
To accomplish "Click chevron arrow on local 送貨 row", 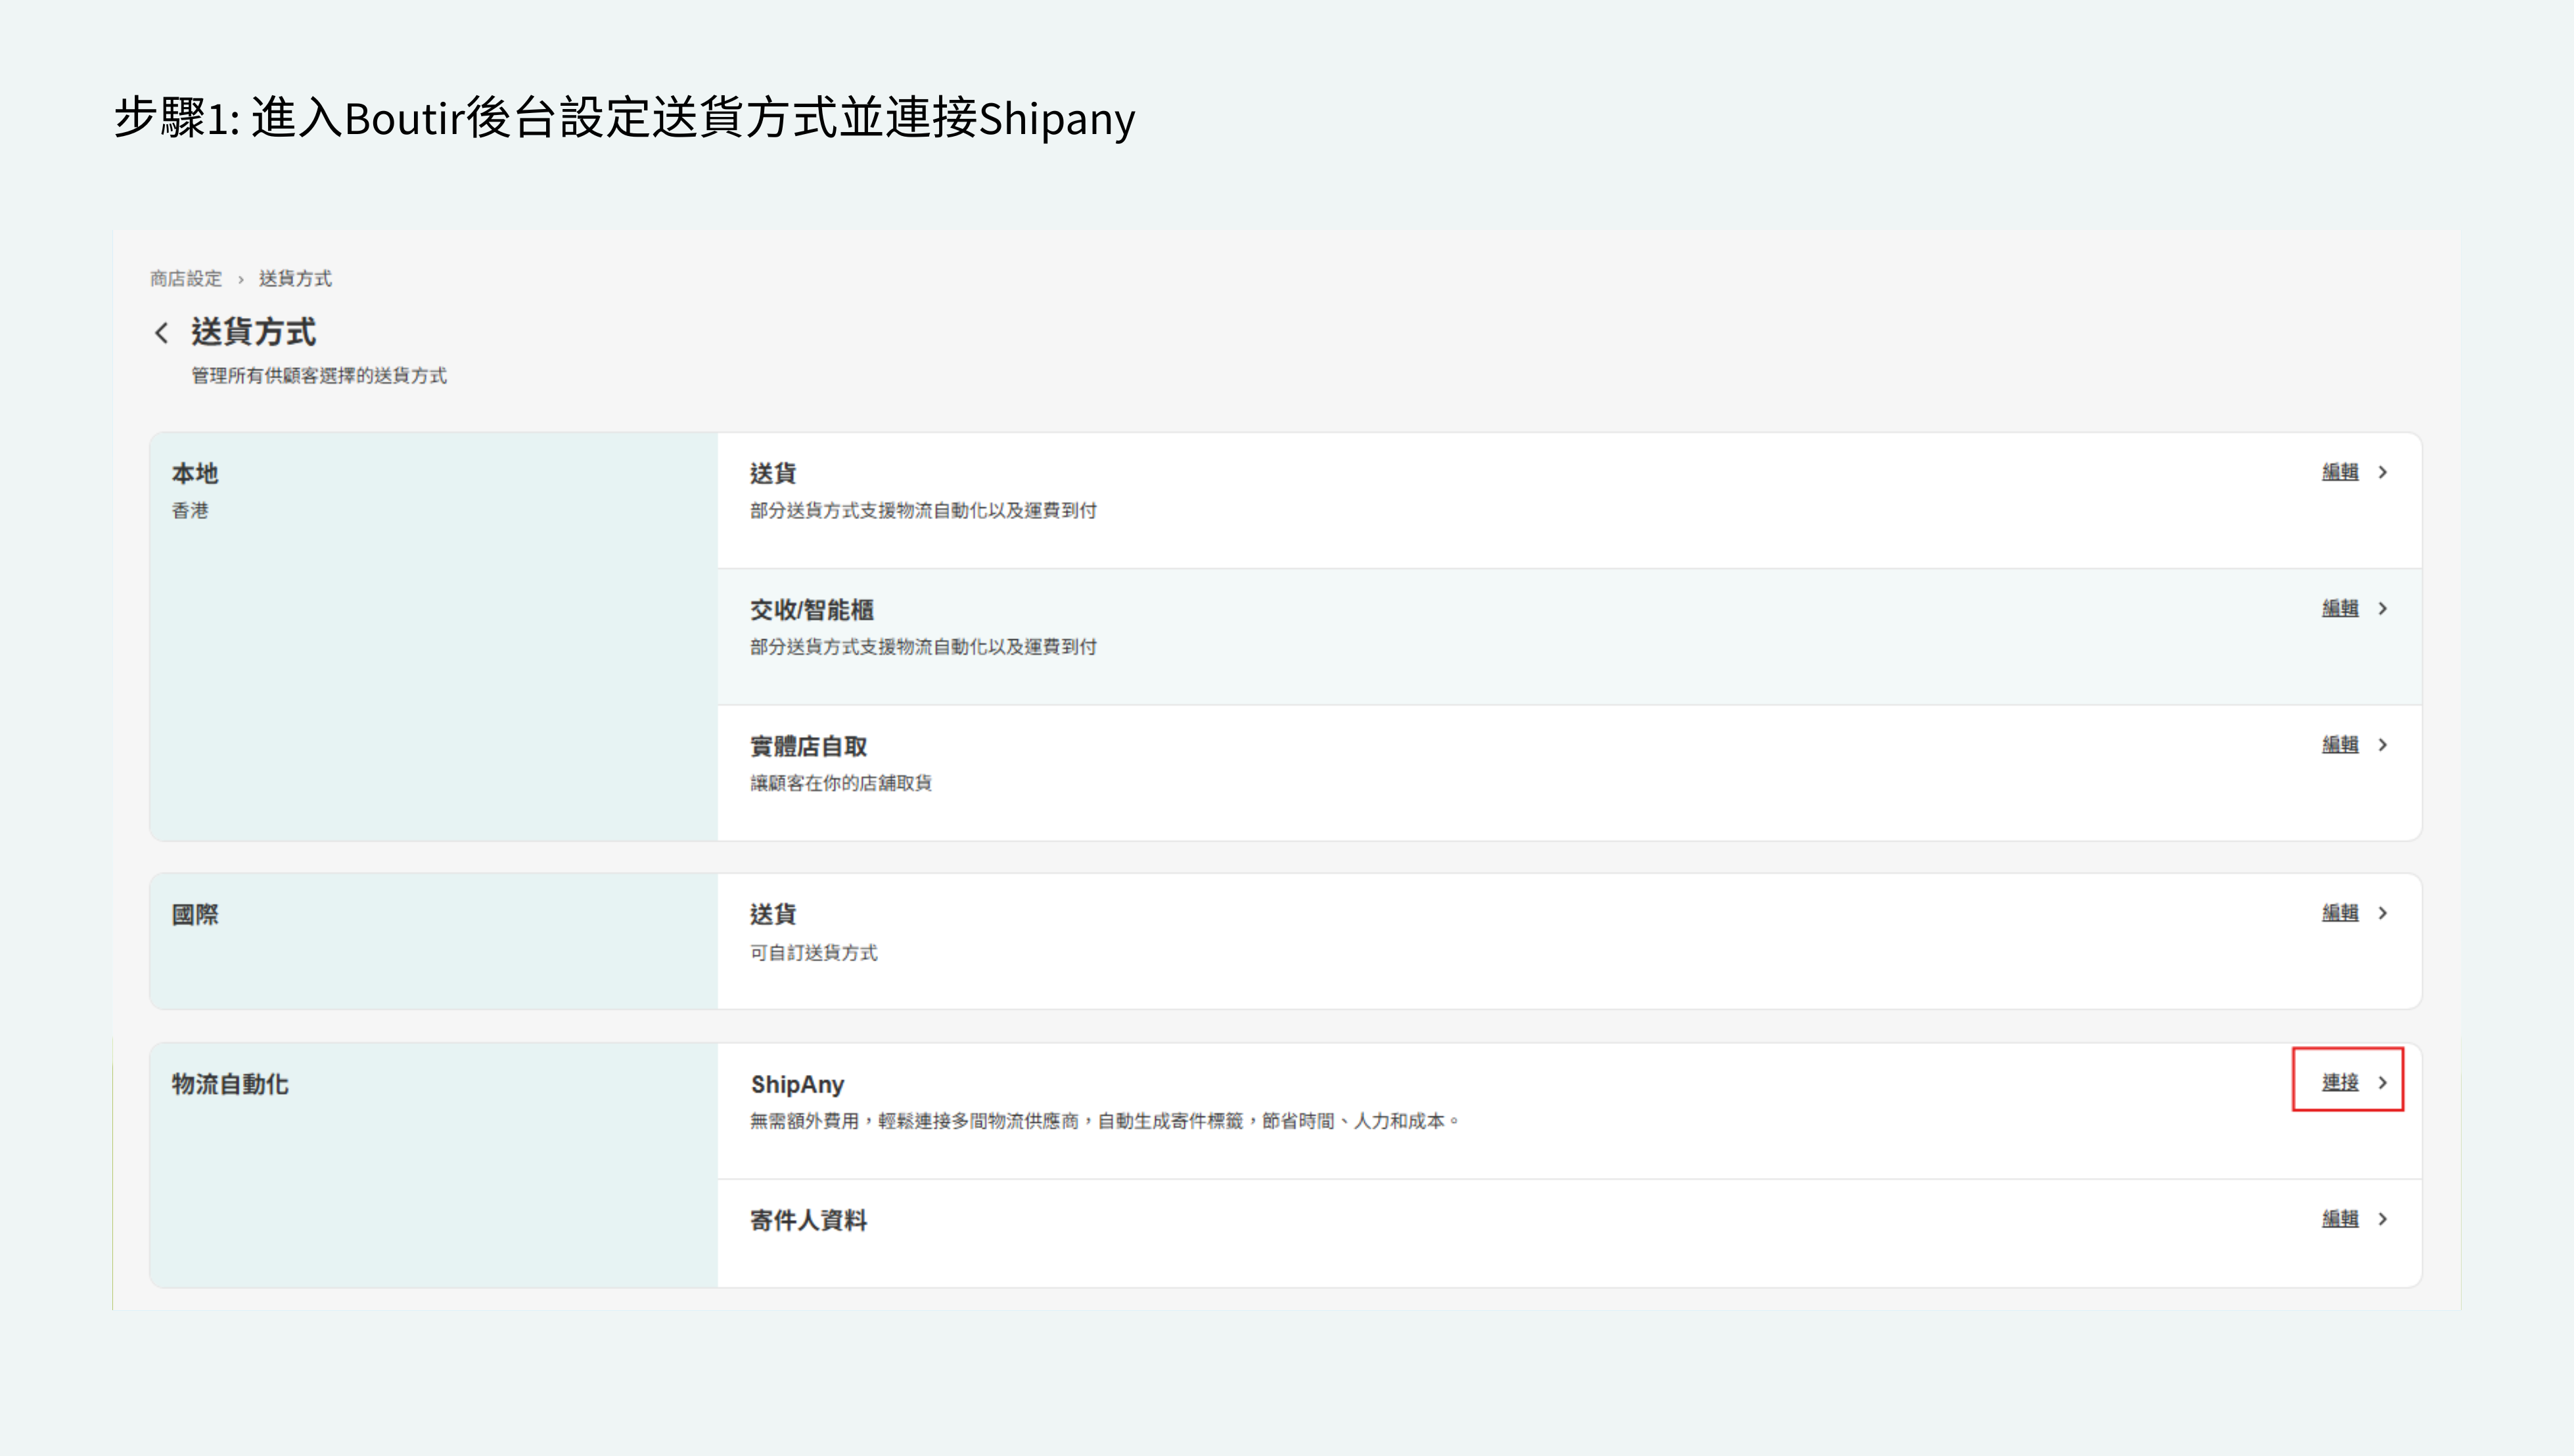I will [2383, 472].
